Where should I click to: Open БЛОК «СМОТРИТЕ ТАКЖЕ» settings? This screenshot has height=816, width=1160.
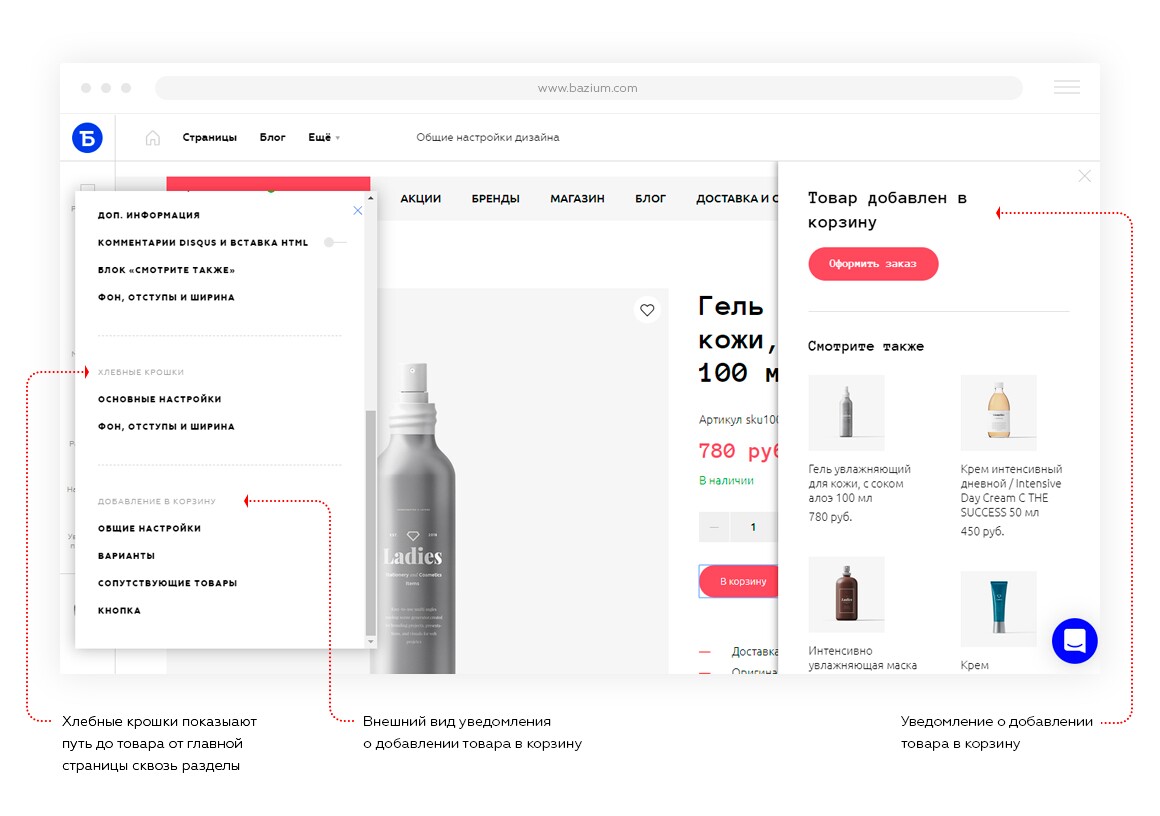point(166,270)
